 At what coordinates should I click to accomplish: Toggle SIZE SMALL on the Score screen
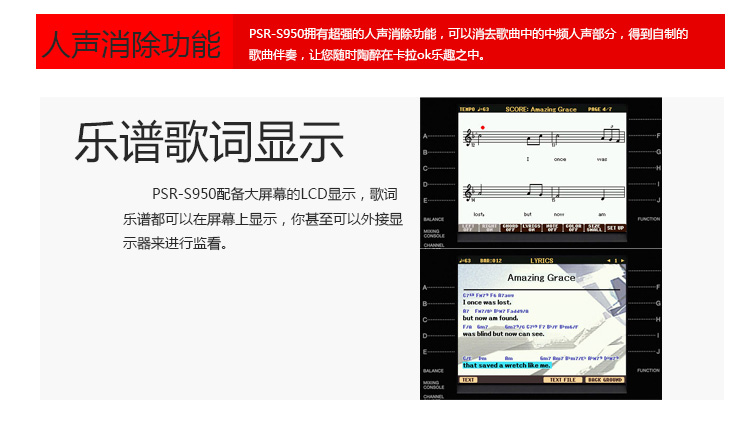click(594, 228)
